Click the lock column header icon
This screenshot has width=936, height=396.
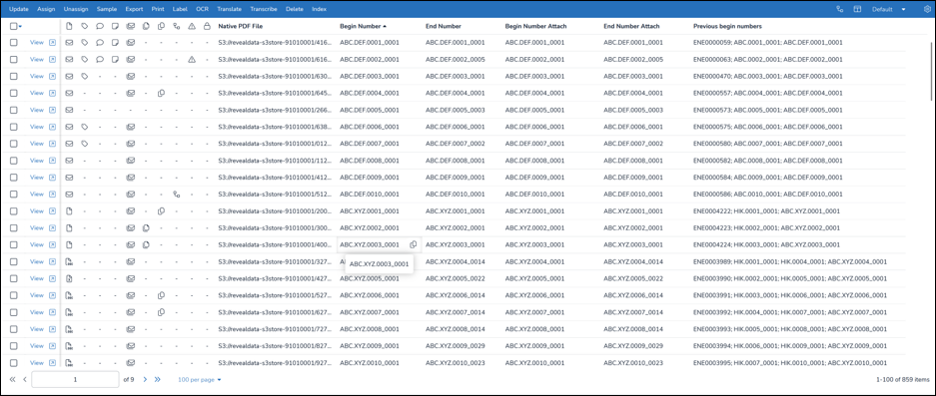pyautogui.click(x=207, y=26)
